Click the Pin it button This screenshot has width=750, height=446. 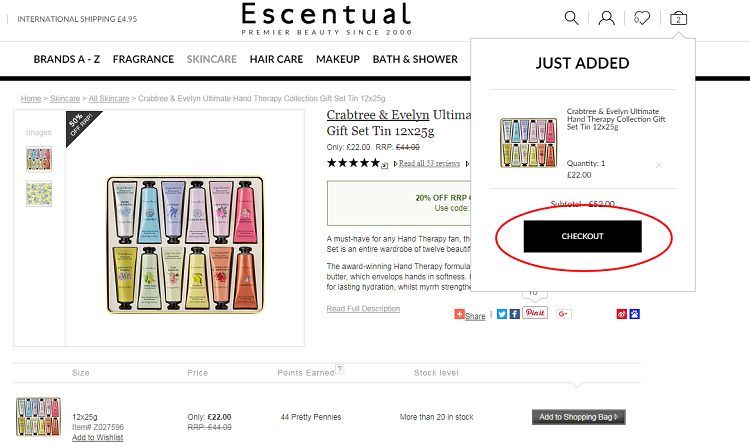[x=535, y=314]
